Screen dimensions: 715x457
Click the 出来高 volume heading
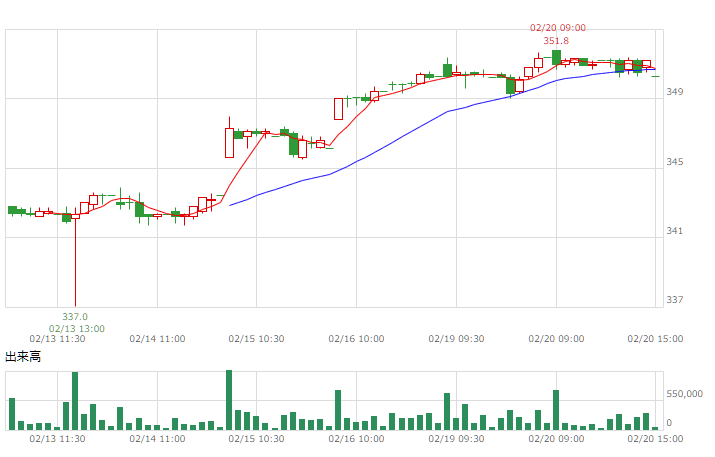pyautogui.click(x=23, y=357)
